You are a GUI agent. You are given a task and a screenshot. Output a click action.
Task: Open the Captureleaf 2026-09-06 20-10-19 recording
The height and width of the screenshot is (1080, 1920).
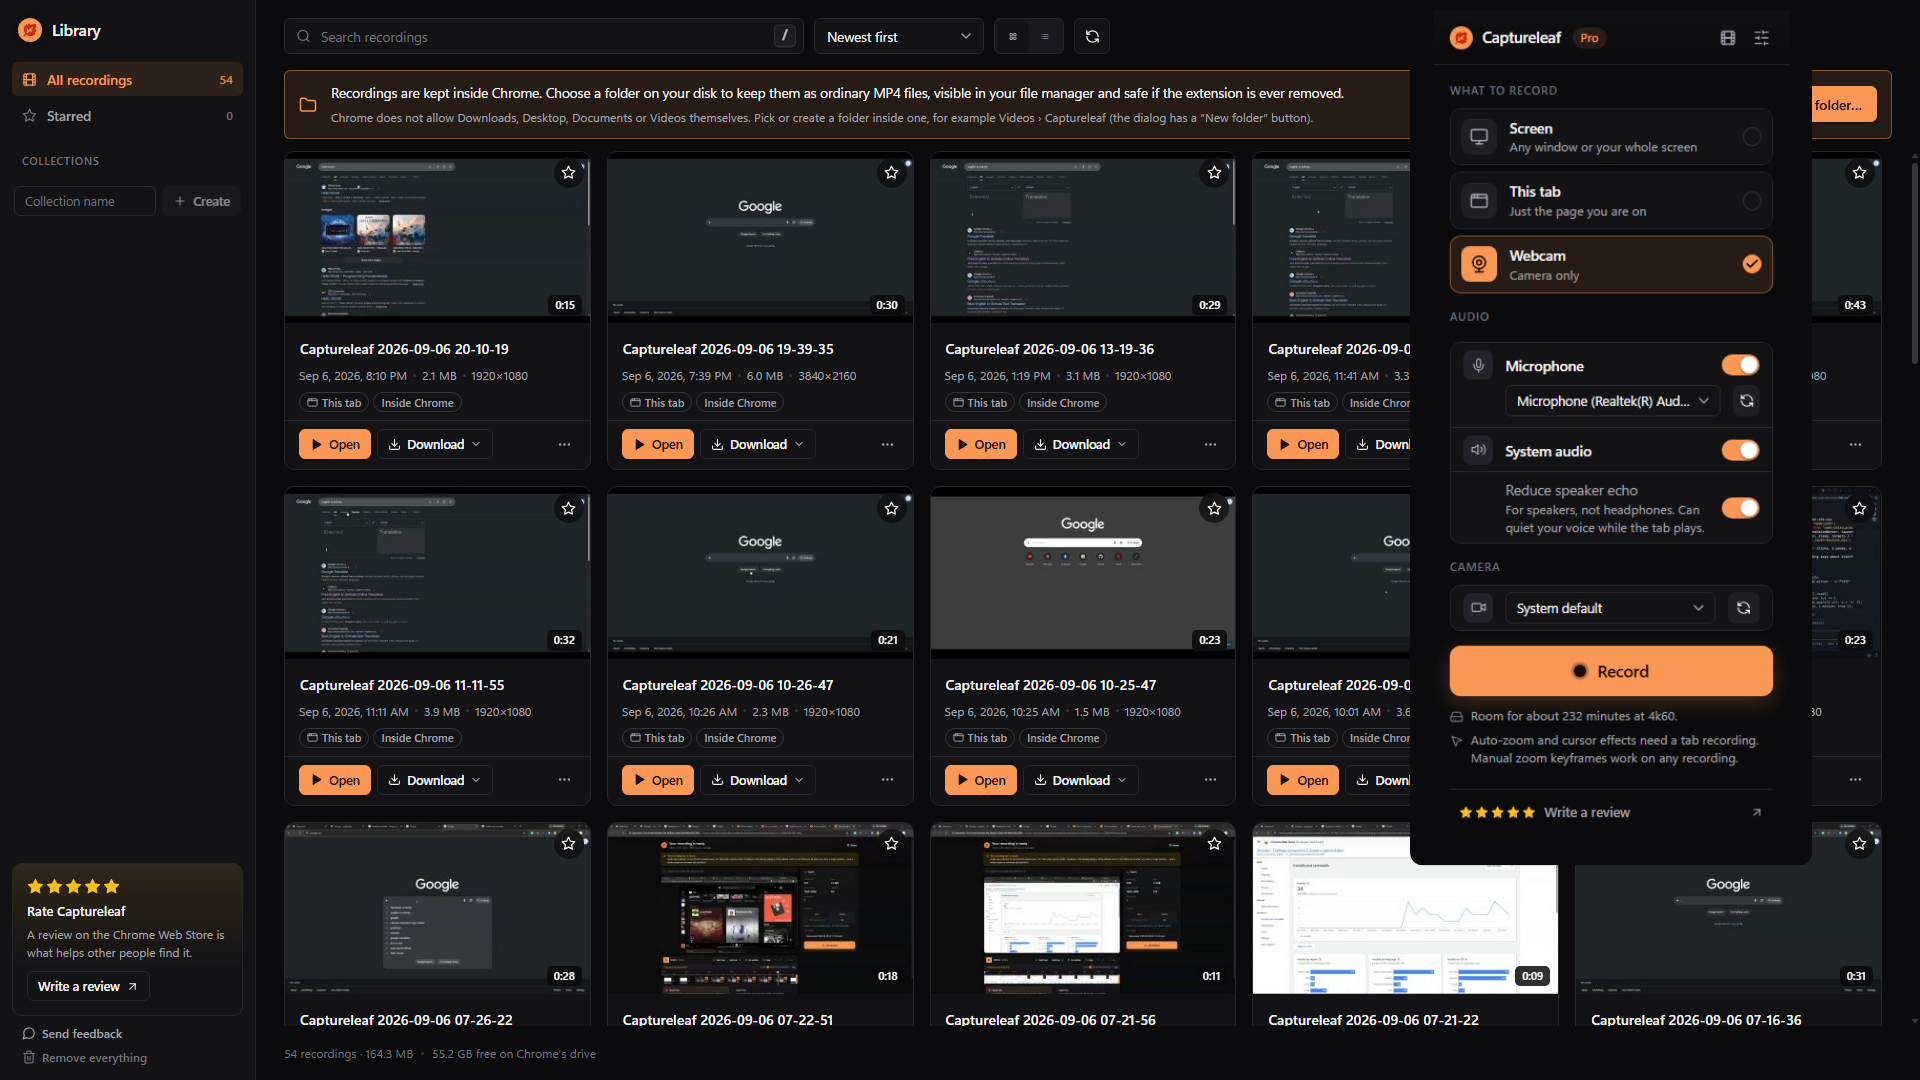point(335,444)
